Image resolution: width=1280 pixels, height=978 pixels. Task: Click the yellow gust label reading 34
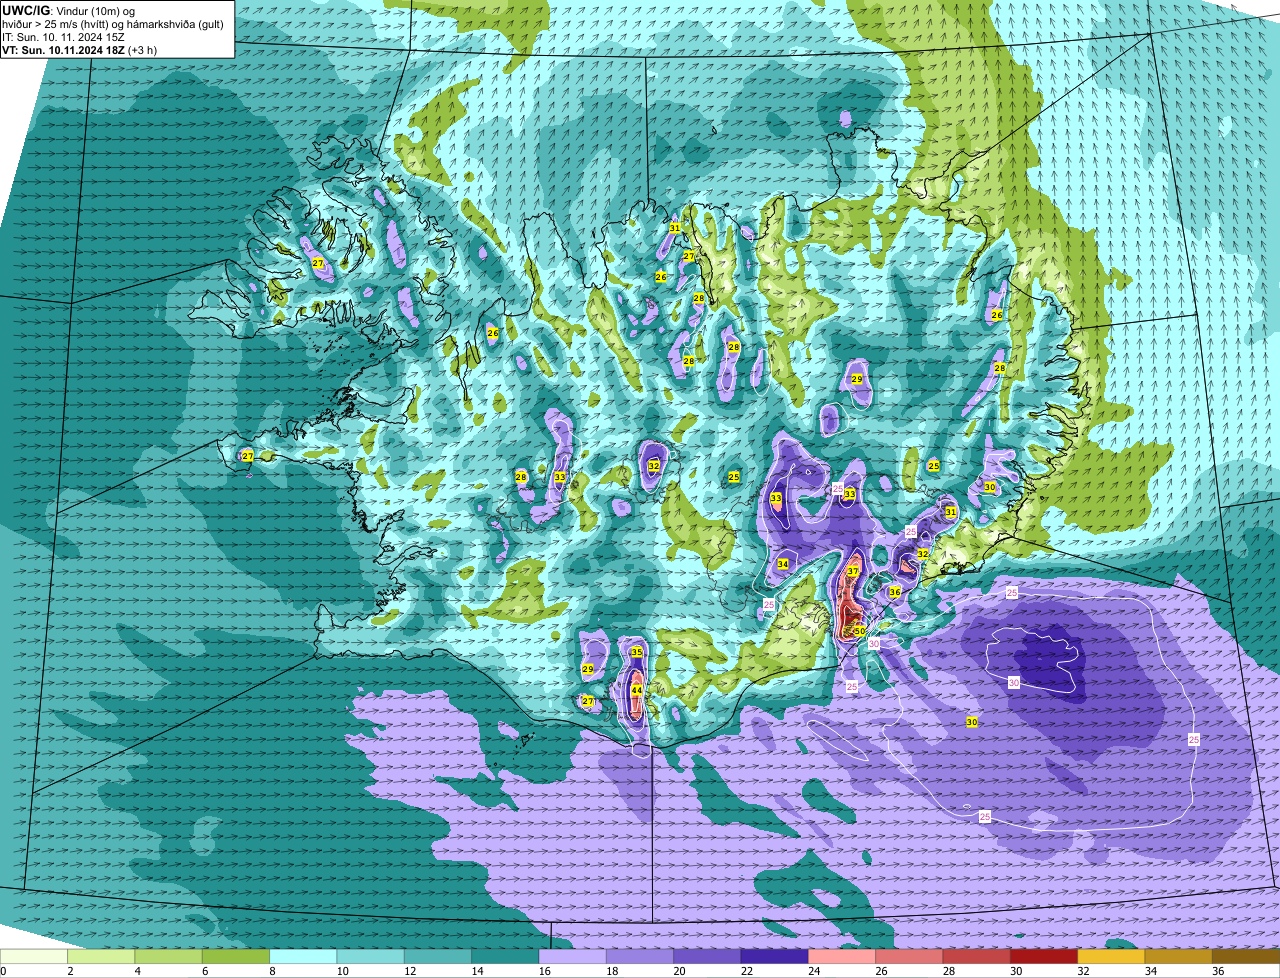click(783, 565)
